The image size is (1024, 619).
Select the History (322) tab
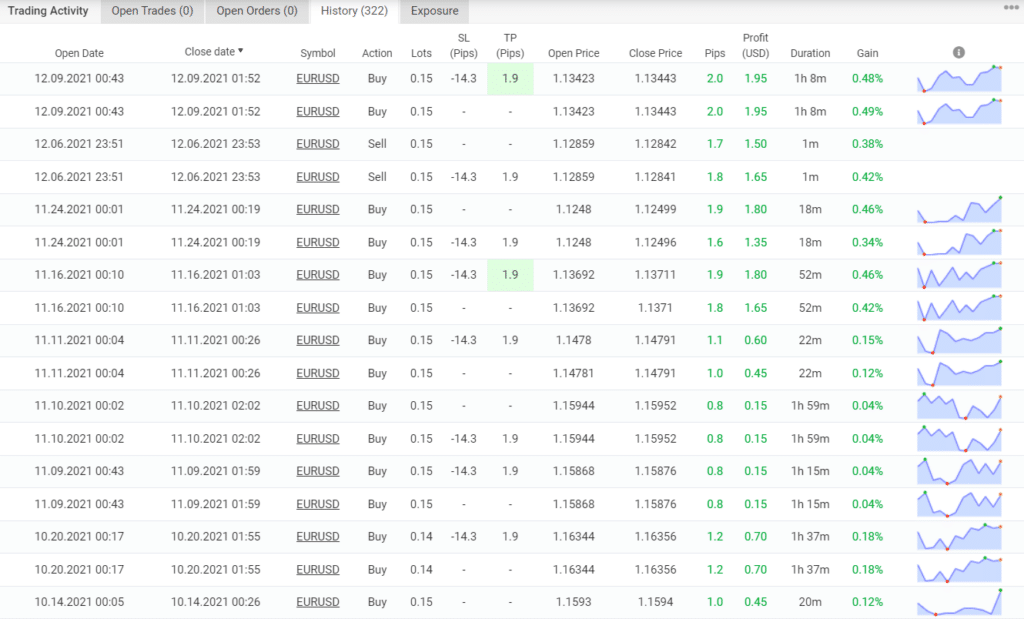pyautogui.click(x=353, y=11)
